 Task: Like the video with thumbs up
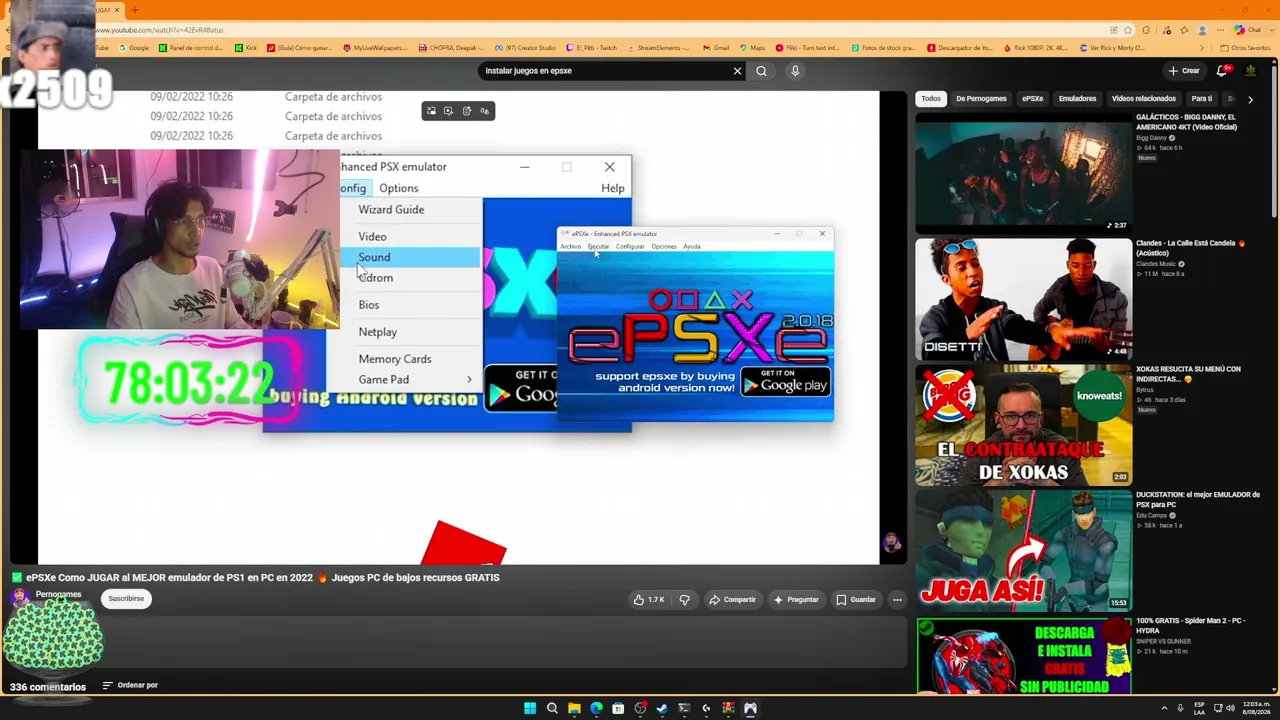tap(649, 600)
